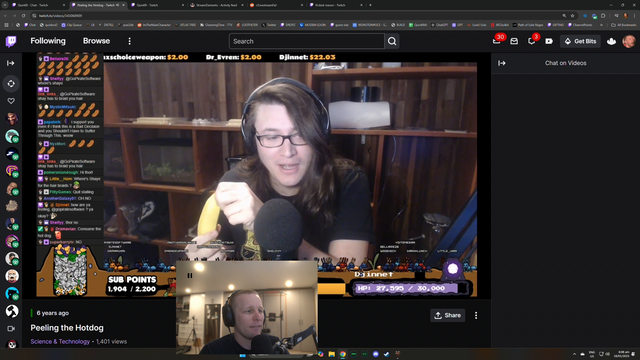Open the Science & Technology category link
This screenshot has width=640, height=360.
coord(60,342)
